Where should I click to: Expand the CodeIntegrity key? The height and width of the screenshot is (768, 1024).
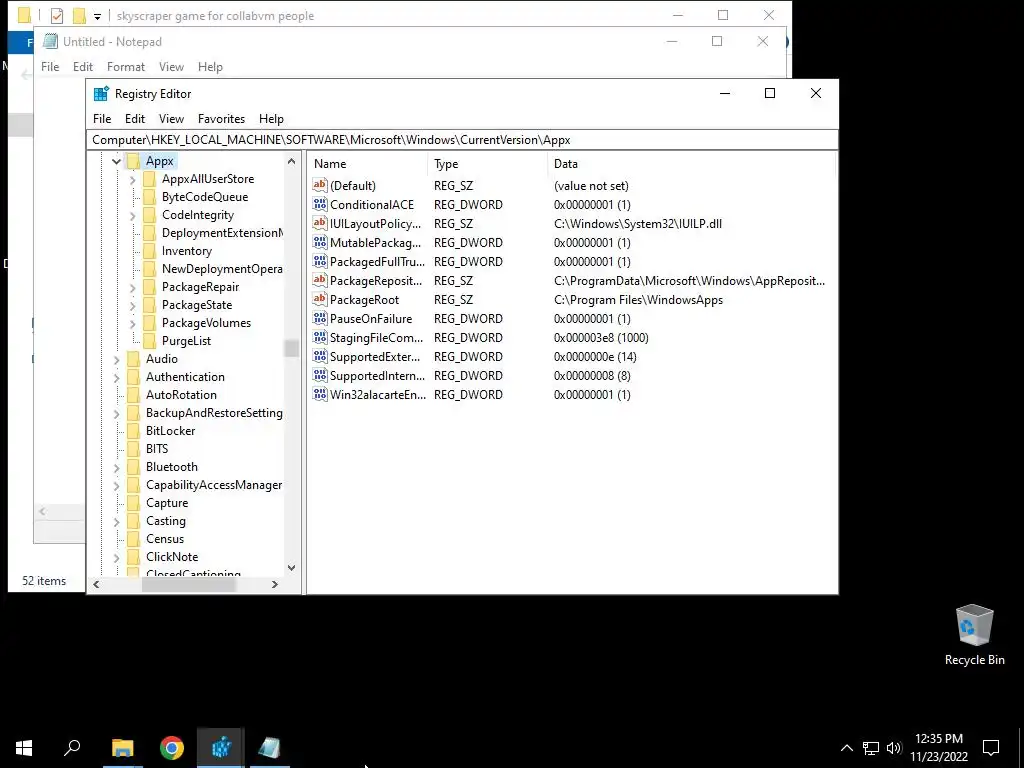[x=133, y=215]
